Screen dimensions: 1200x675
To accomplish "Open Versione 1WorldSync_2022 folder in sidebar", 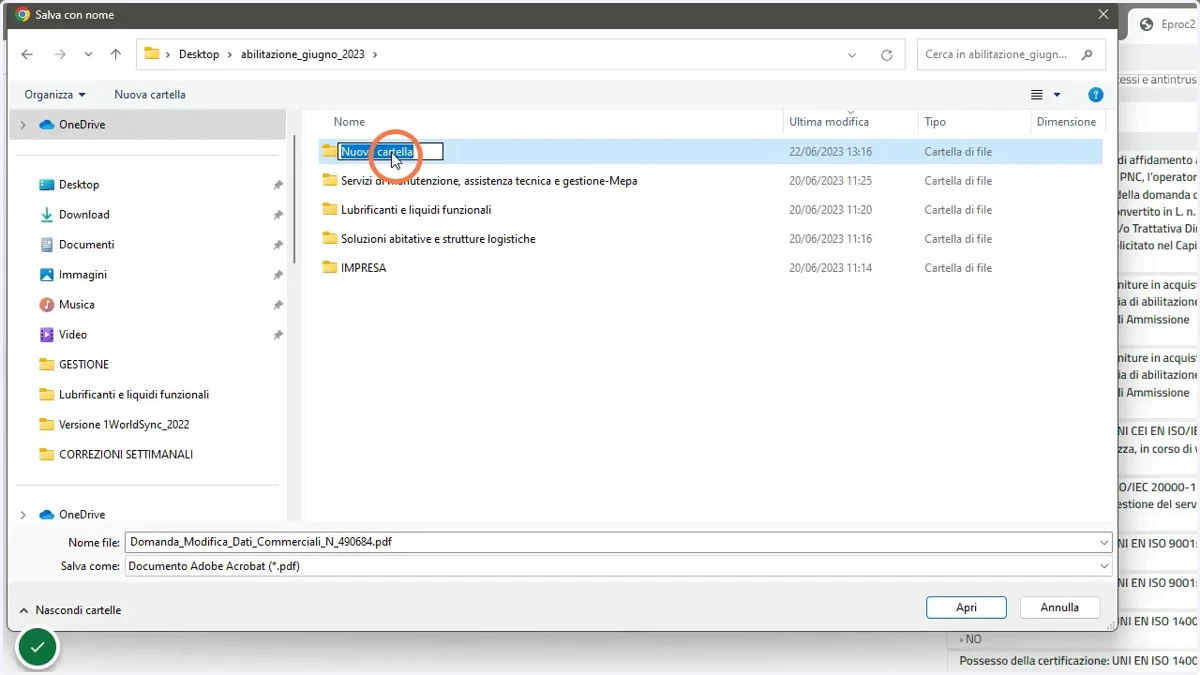I will (123, 425).
